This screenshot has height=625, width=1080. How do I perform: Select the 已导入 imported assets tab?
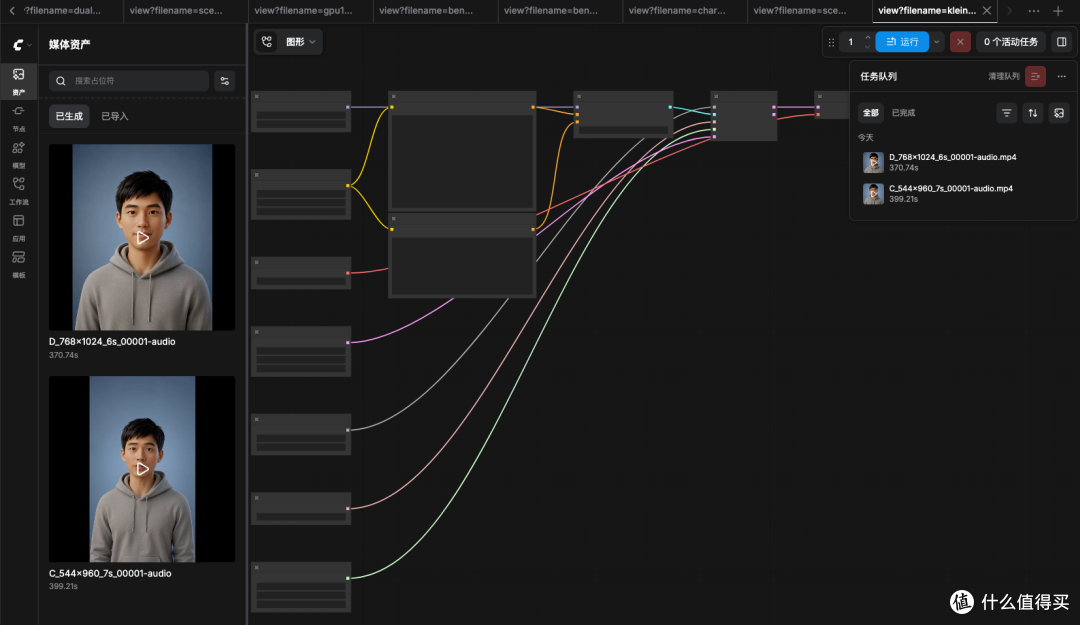[x=115, y=116]
